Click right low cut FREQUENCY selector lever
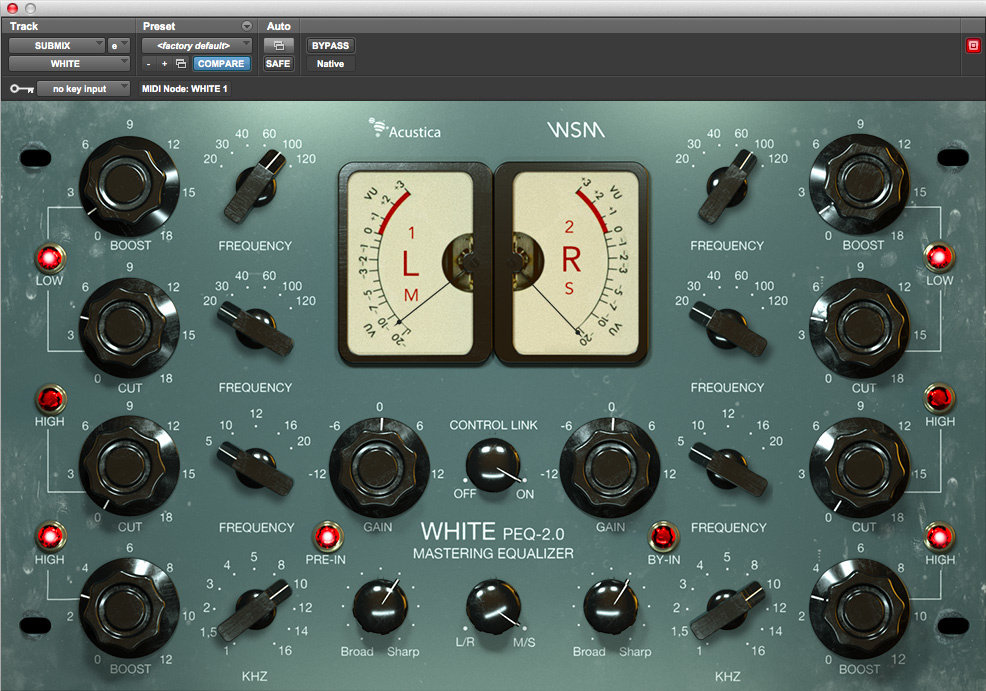Image resolution: width=986 pixels, height=691 pixels. pyautogui.click(x=728, y=328)
